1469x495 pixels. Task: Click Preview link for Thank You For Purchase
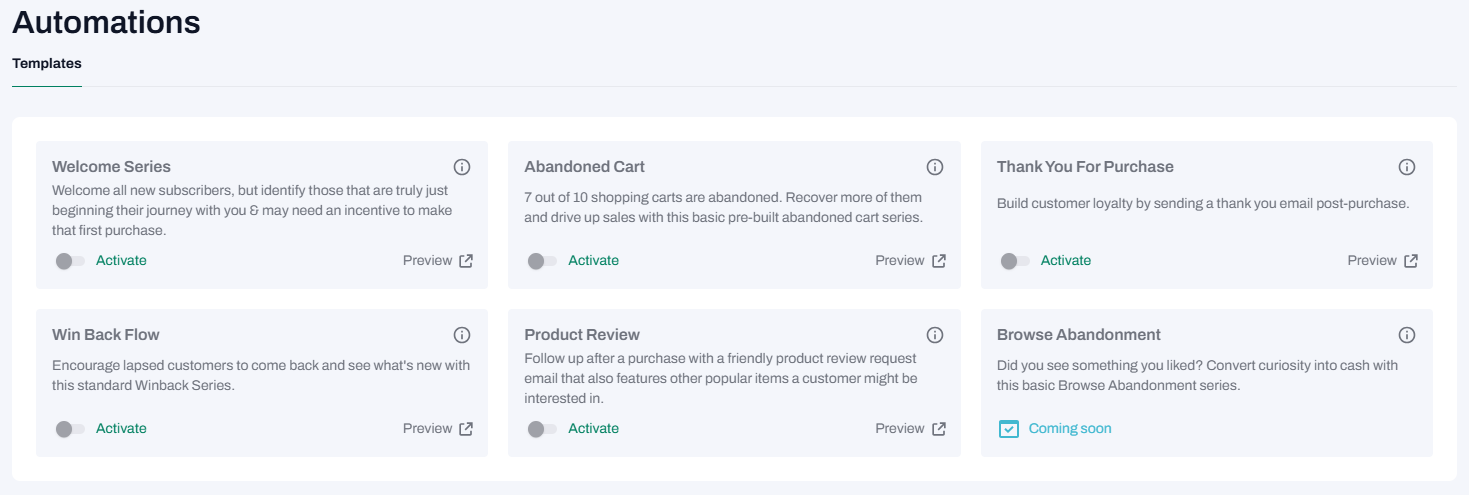coord(1371,261)
